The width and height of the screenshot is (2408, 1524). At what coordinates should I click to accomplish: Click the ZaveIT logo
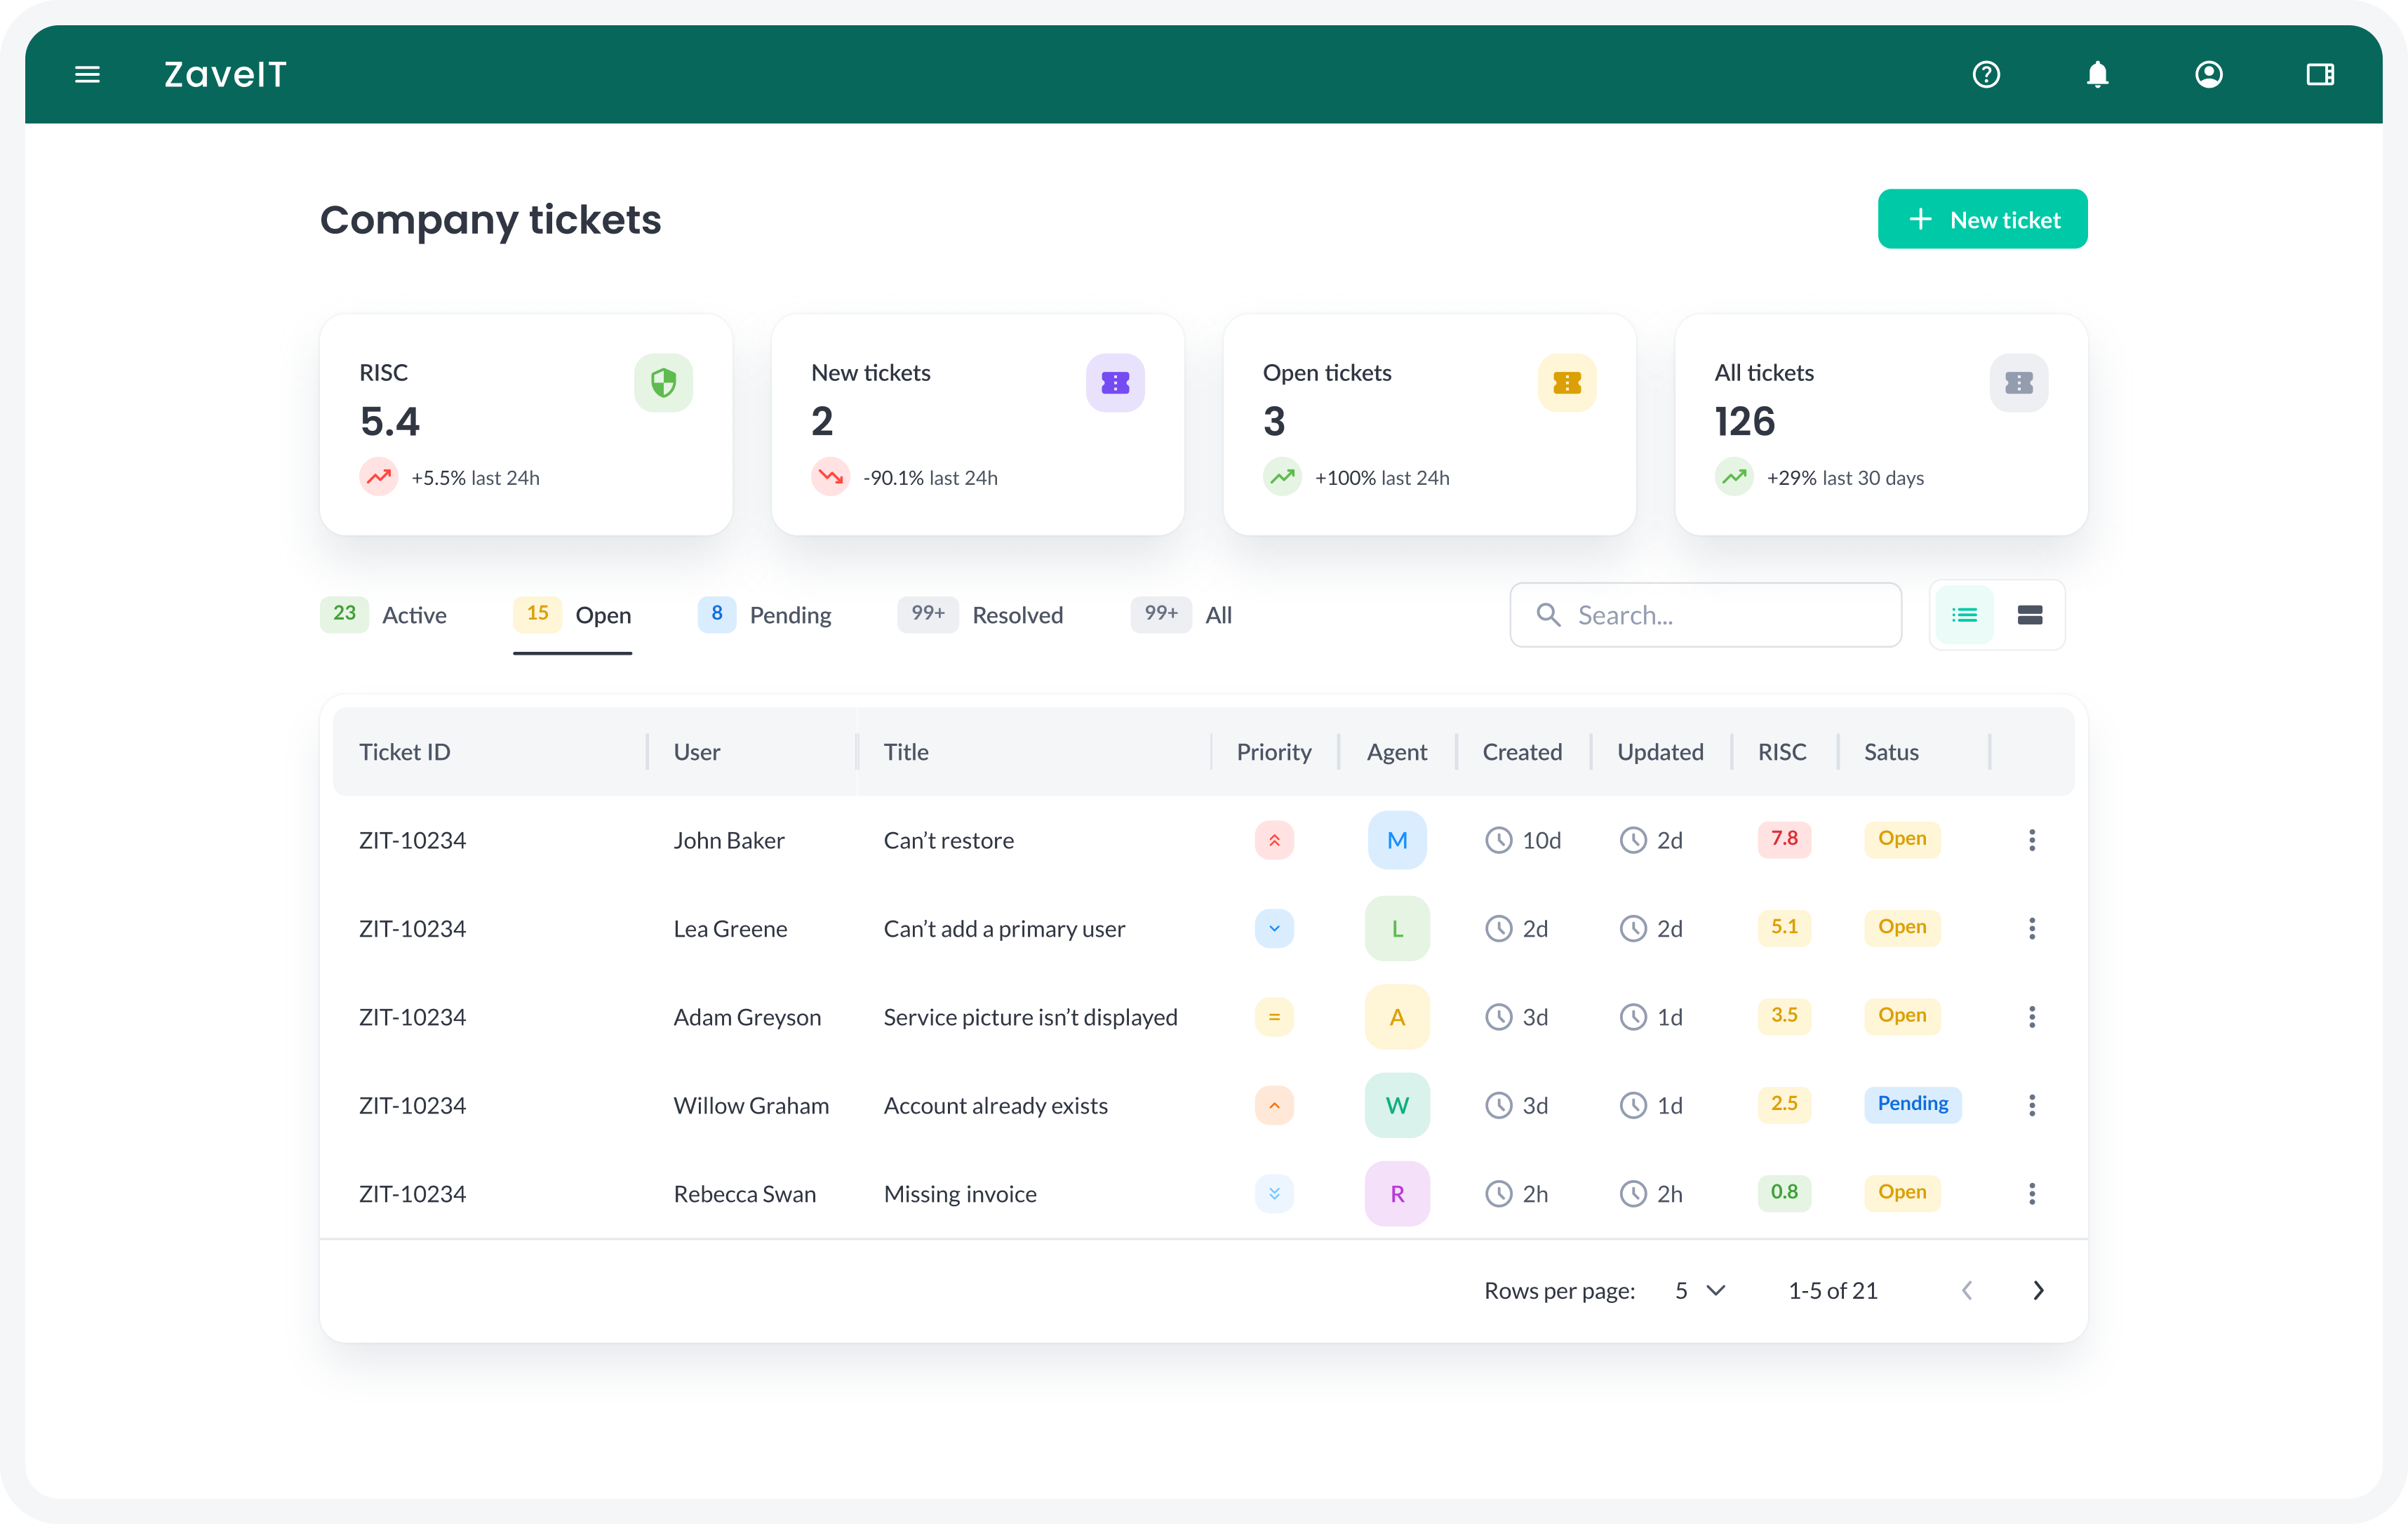[225, 74]
